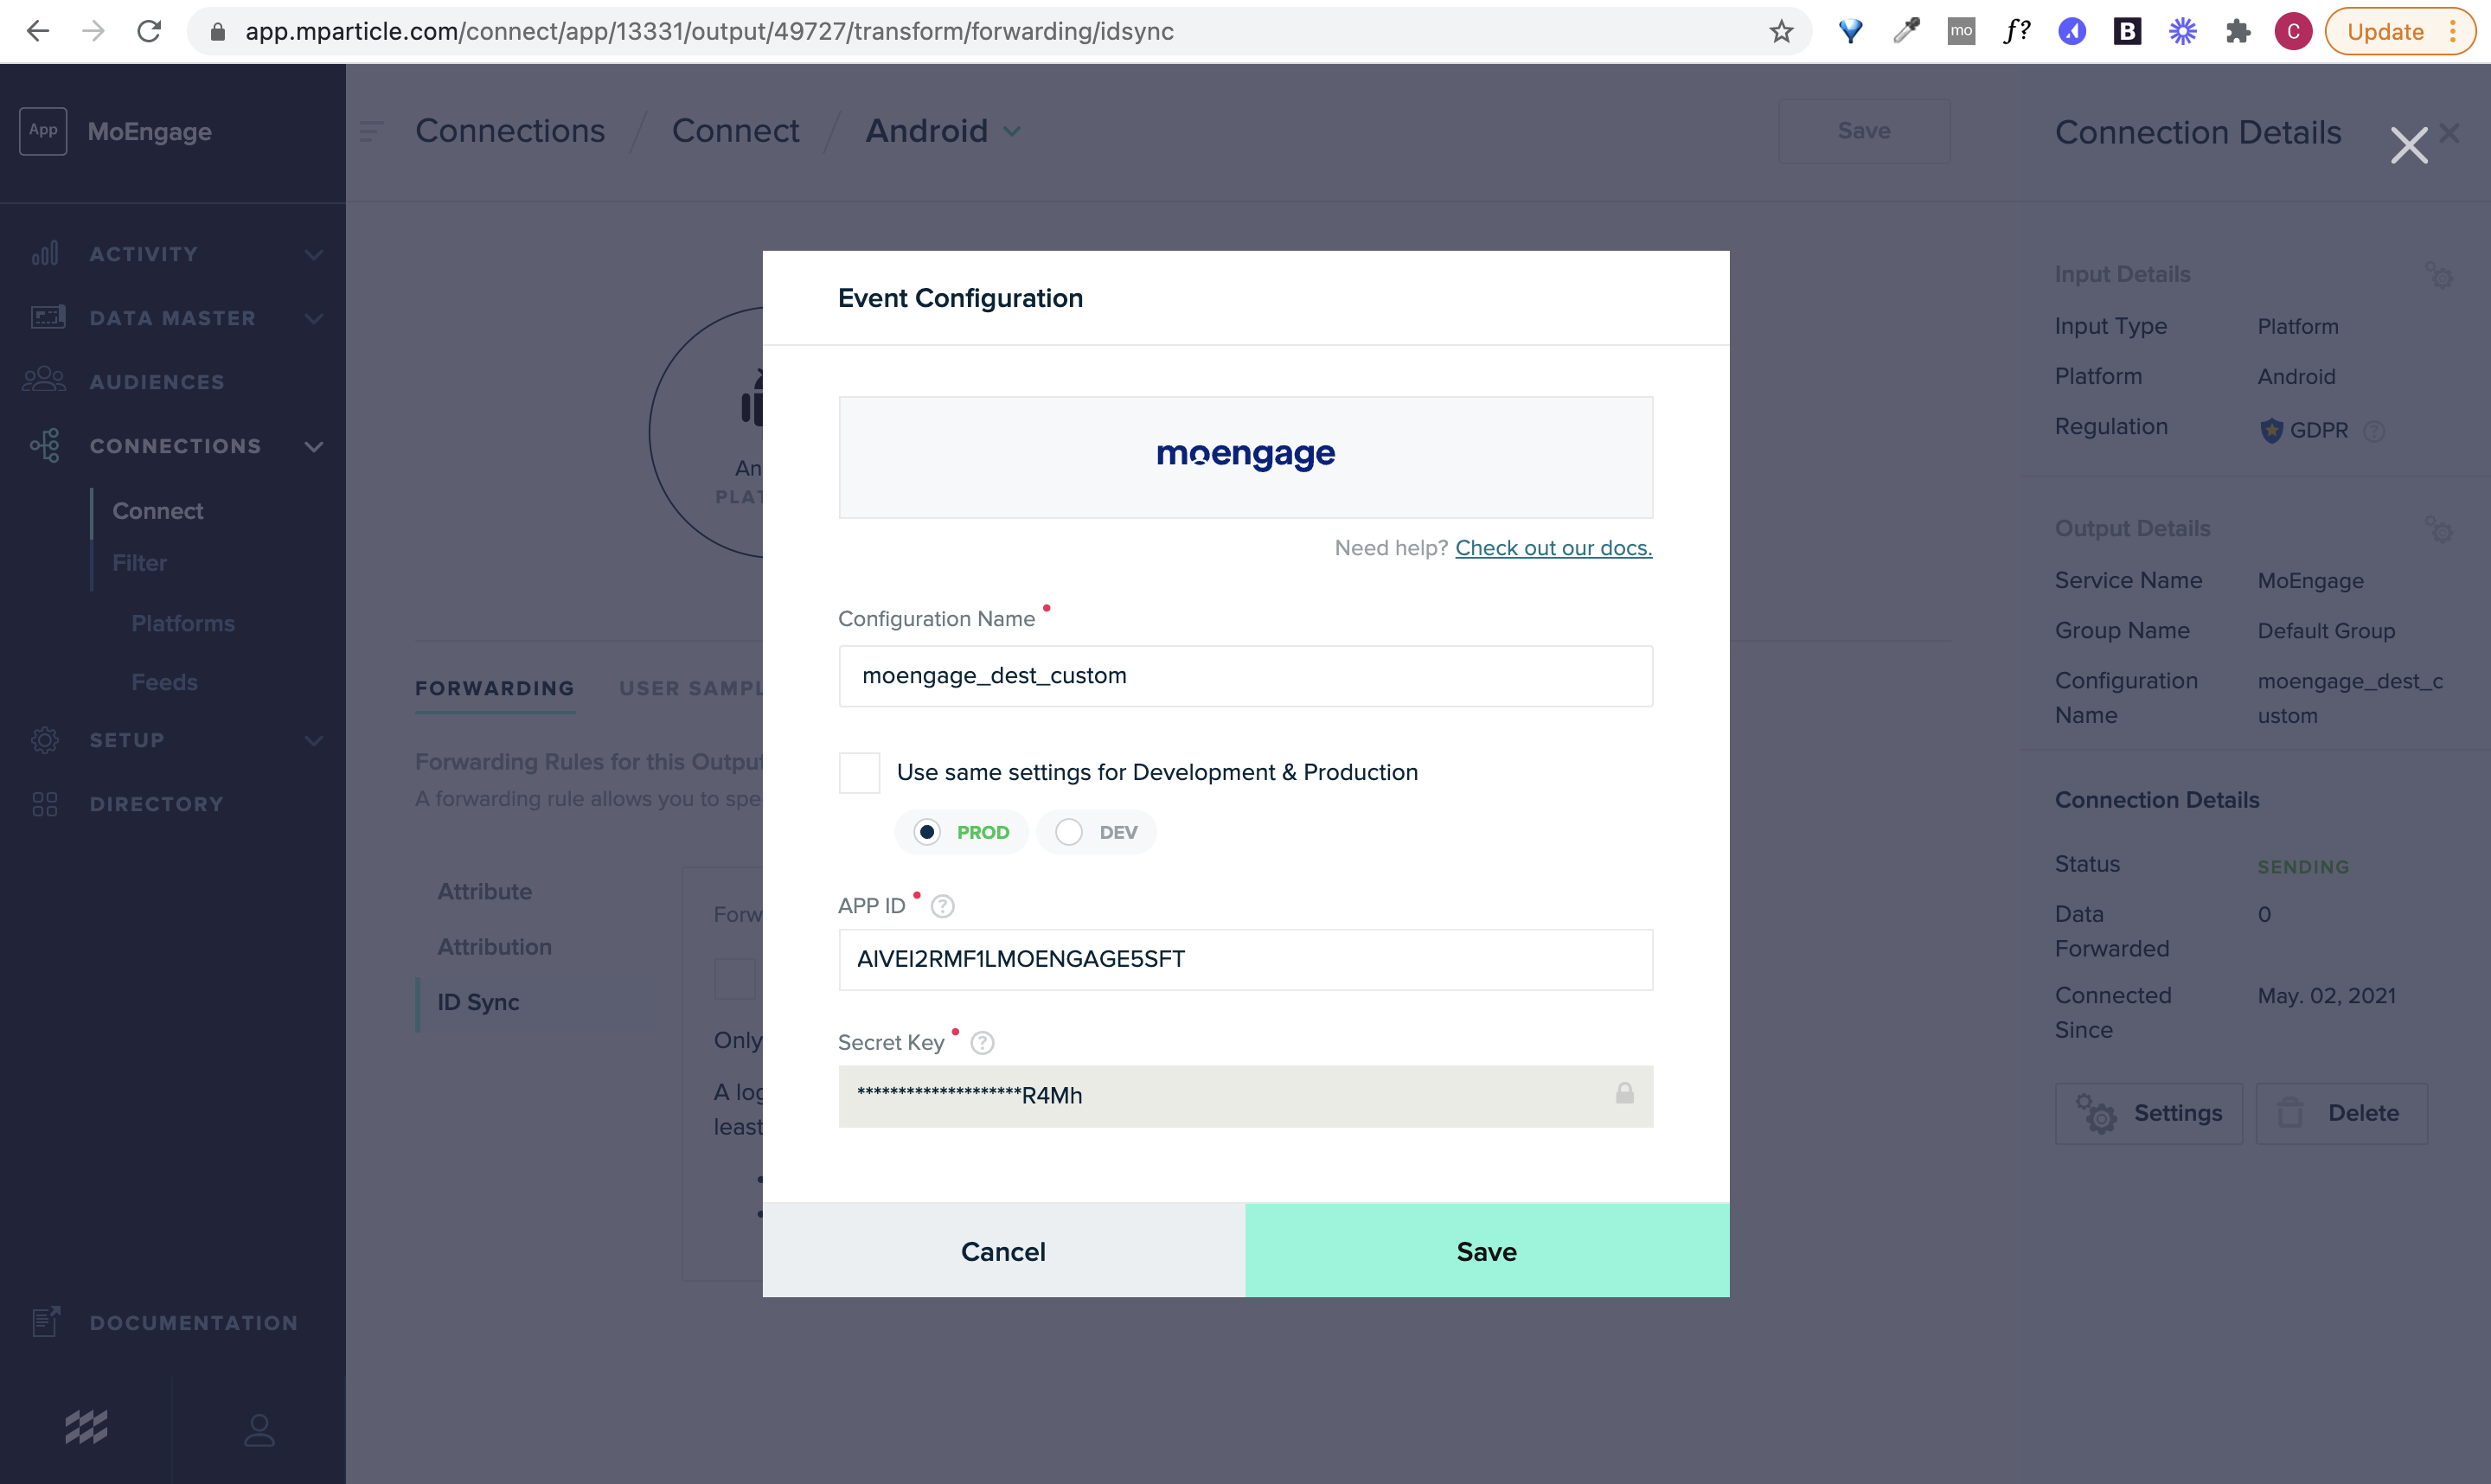Screen dimensions: 2491x1484
Task: Reload the page with refresh icon
Action: pyautogui.click(x=149, y=31)
